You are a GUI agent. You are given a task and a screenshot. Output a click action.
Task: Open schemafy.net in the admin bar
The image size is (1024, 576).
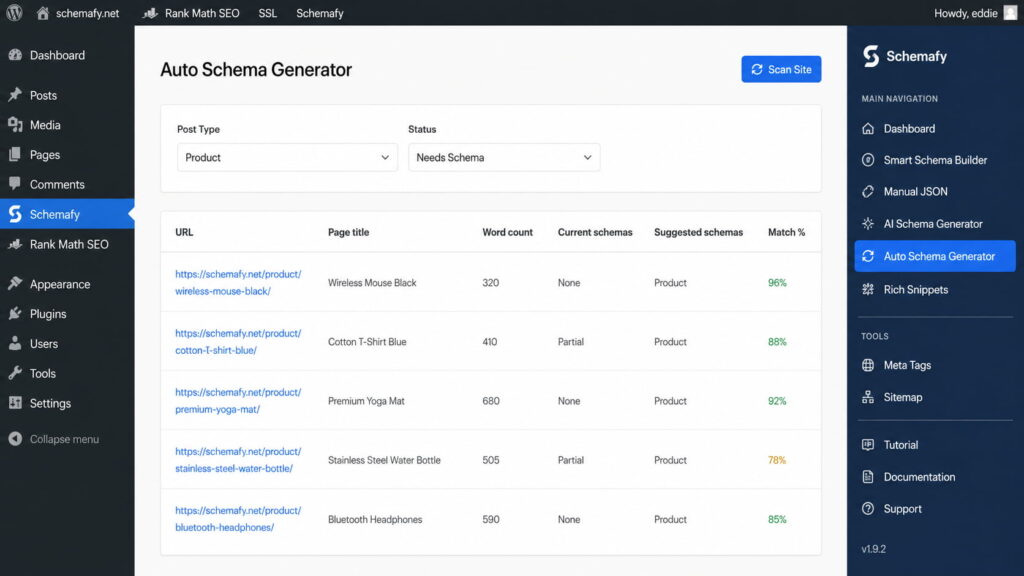click(87, 13)
